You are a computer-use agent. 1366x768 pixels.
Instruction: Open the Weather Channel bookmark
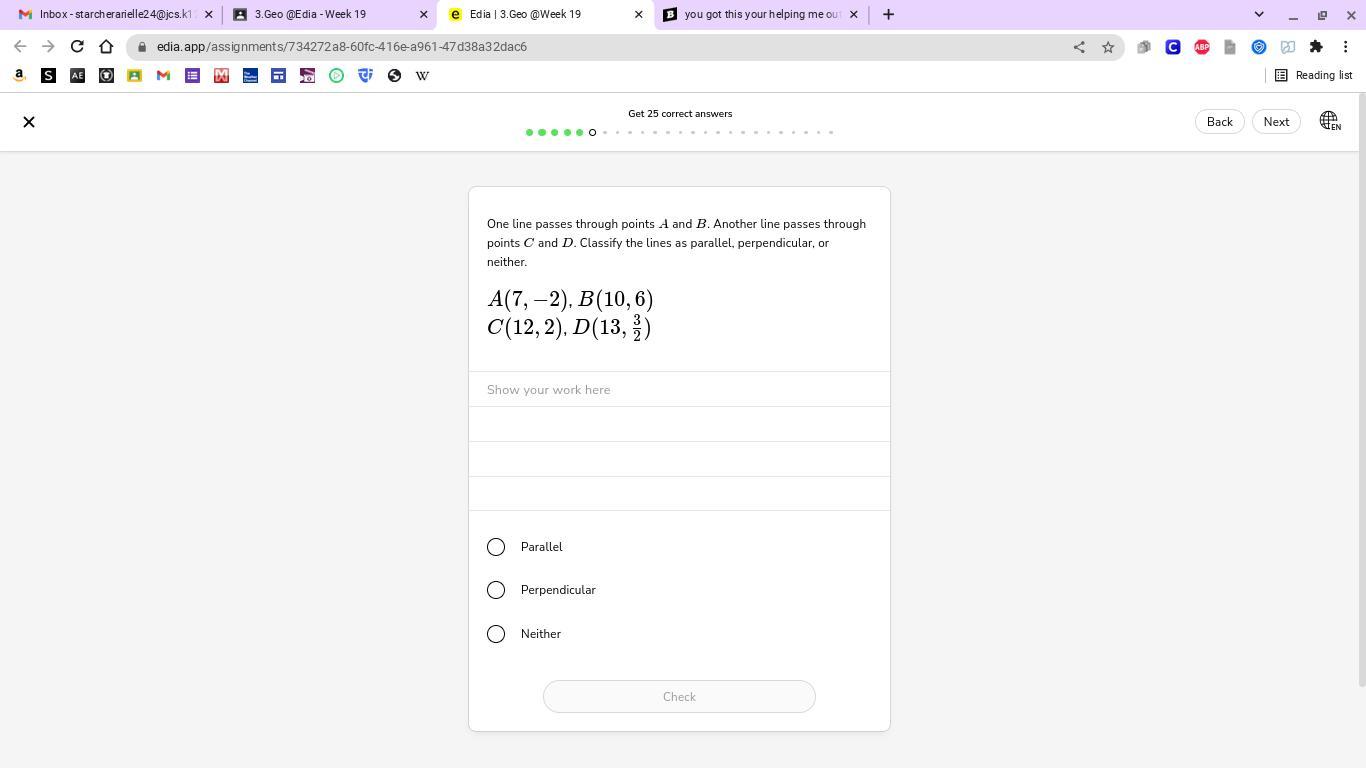(x=250, y=76)
